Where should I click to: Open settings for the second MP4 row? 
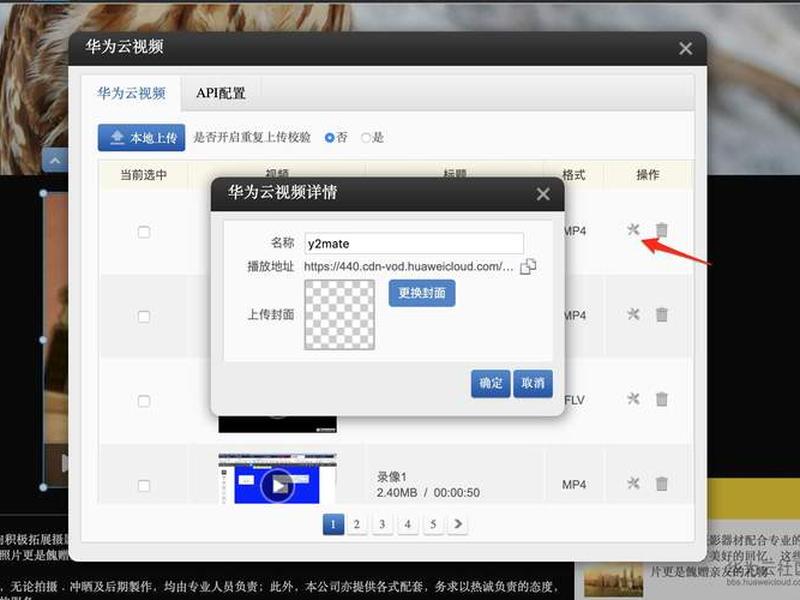click(633, 314)
